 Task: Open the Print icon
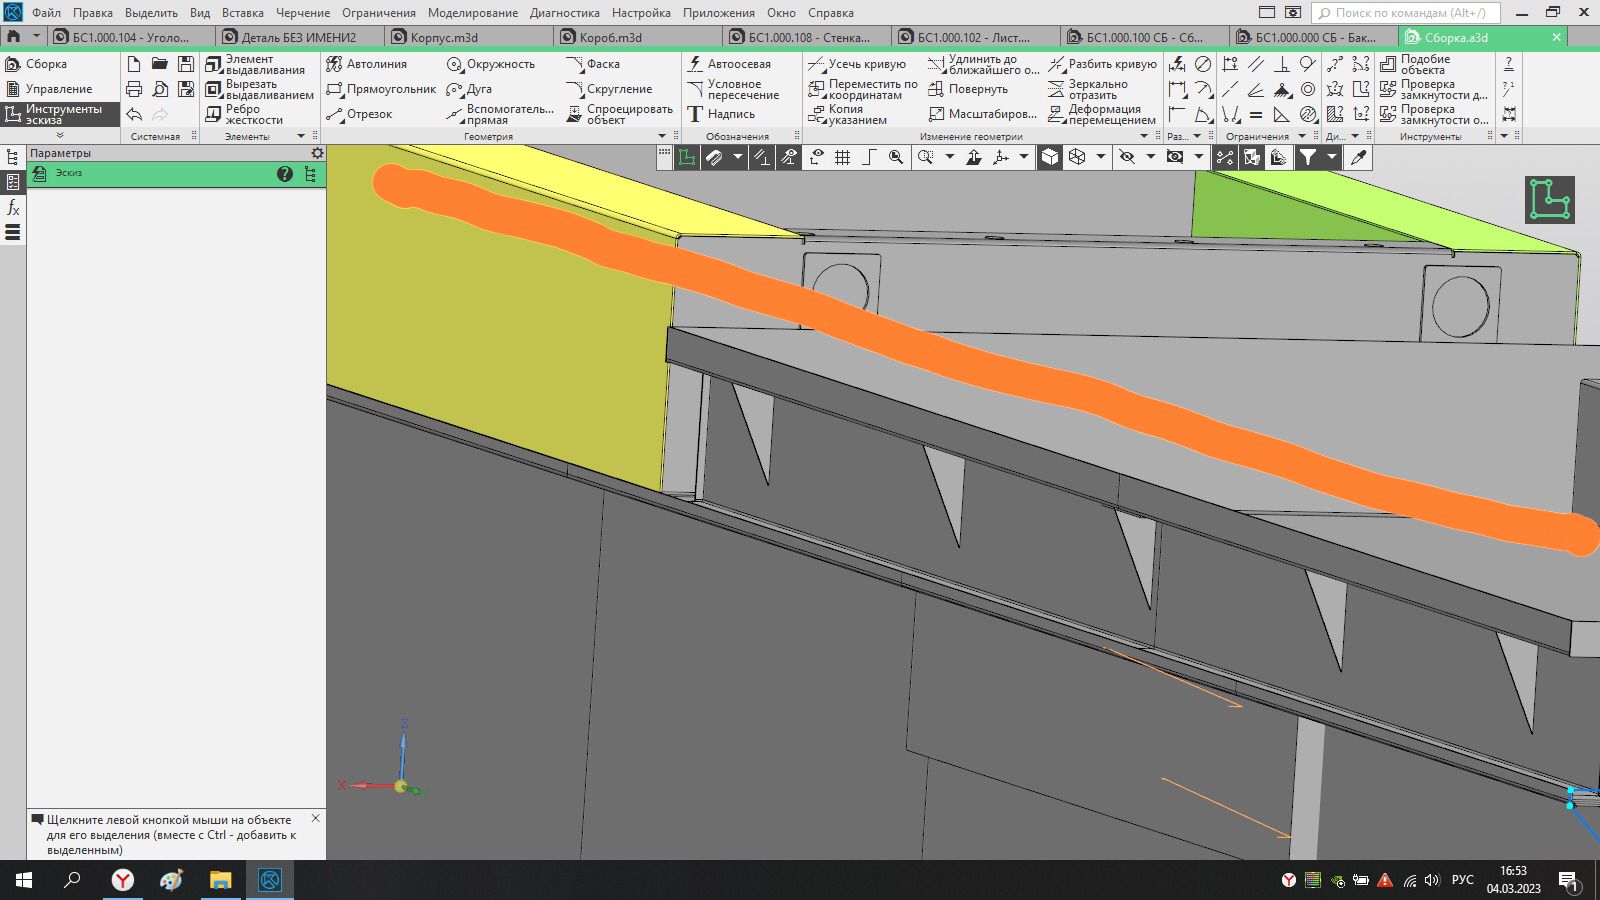pyautogui.click(x=134, y=89)
